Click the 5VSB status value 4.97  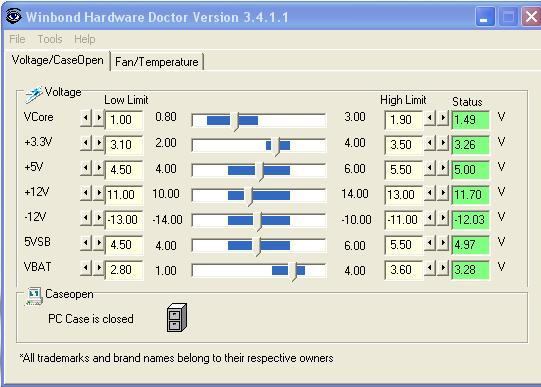(x=471, y=245)
